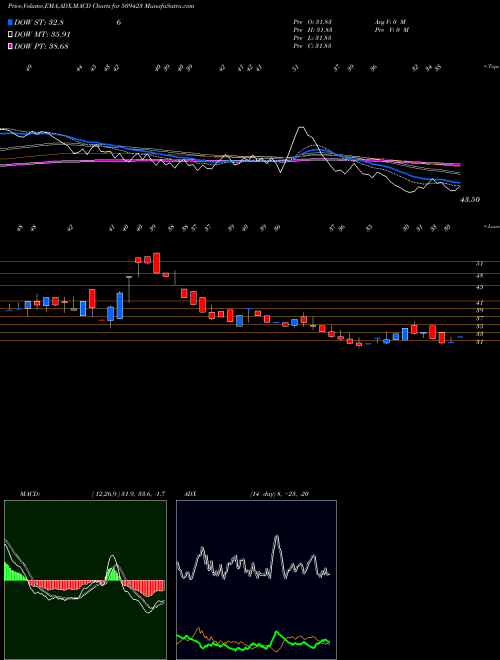500x660 pixels.
Task: Open the ADX indicator chart panel
Action: (x=256, y=580)
